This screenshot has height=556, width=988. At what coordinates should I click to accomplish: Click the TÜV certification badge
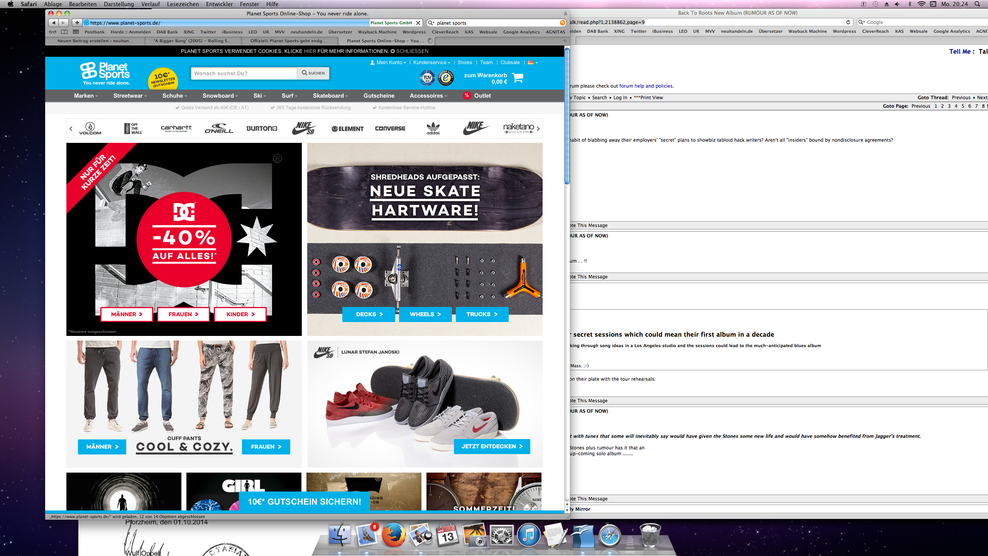tap(427, 78)
